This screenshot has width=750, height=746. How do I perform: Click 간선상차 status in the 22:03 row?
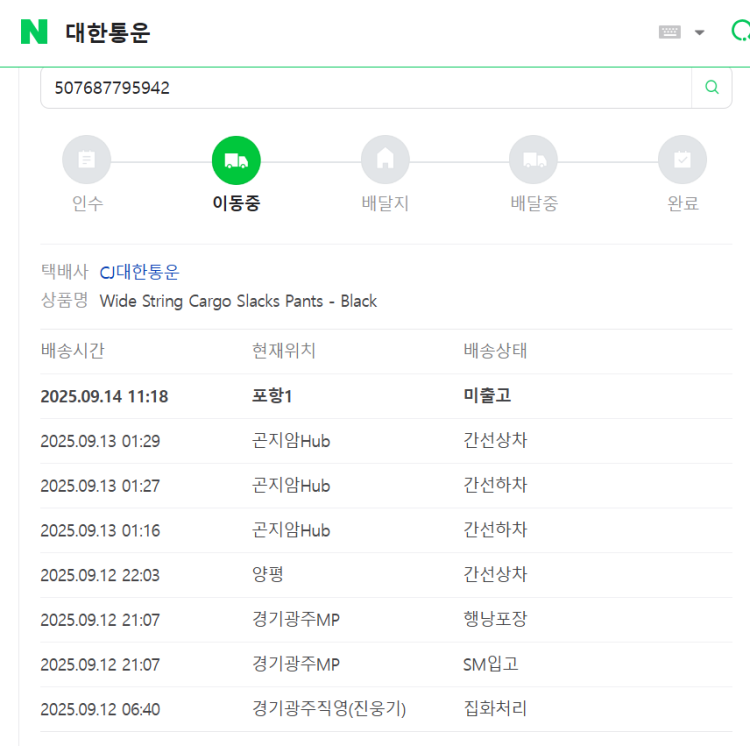[495, 574]
